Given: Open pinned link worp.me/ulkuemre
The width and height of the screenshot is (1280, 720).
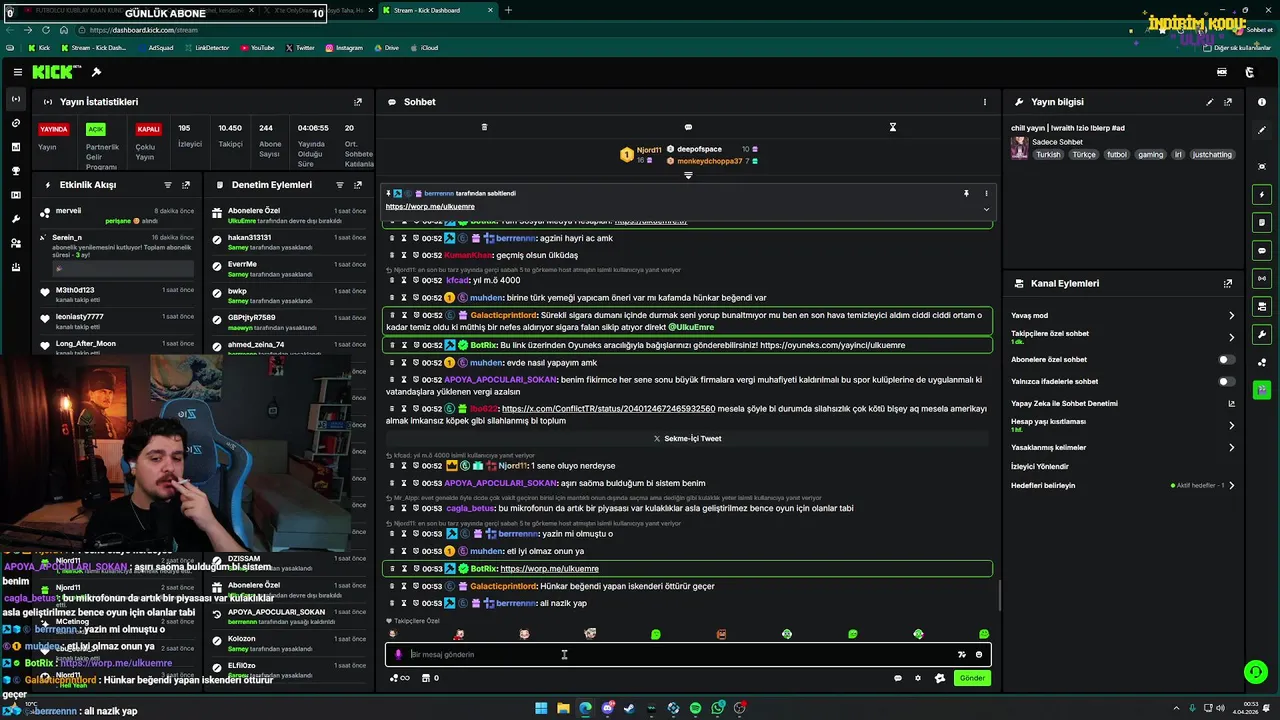Looking at the screenshot, I should coord(430,207).
